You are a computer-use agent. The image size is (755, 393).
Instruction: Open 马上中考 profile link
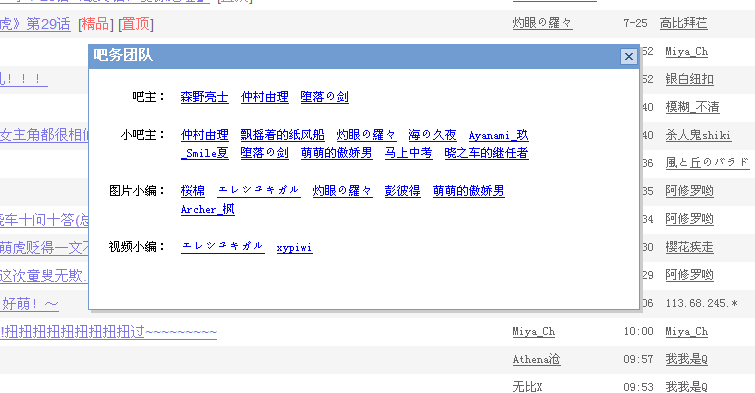[x=408, y=153]
